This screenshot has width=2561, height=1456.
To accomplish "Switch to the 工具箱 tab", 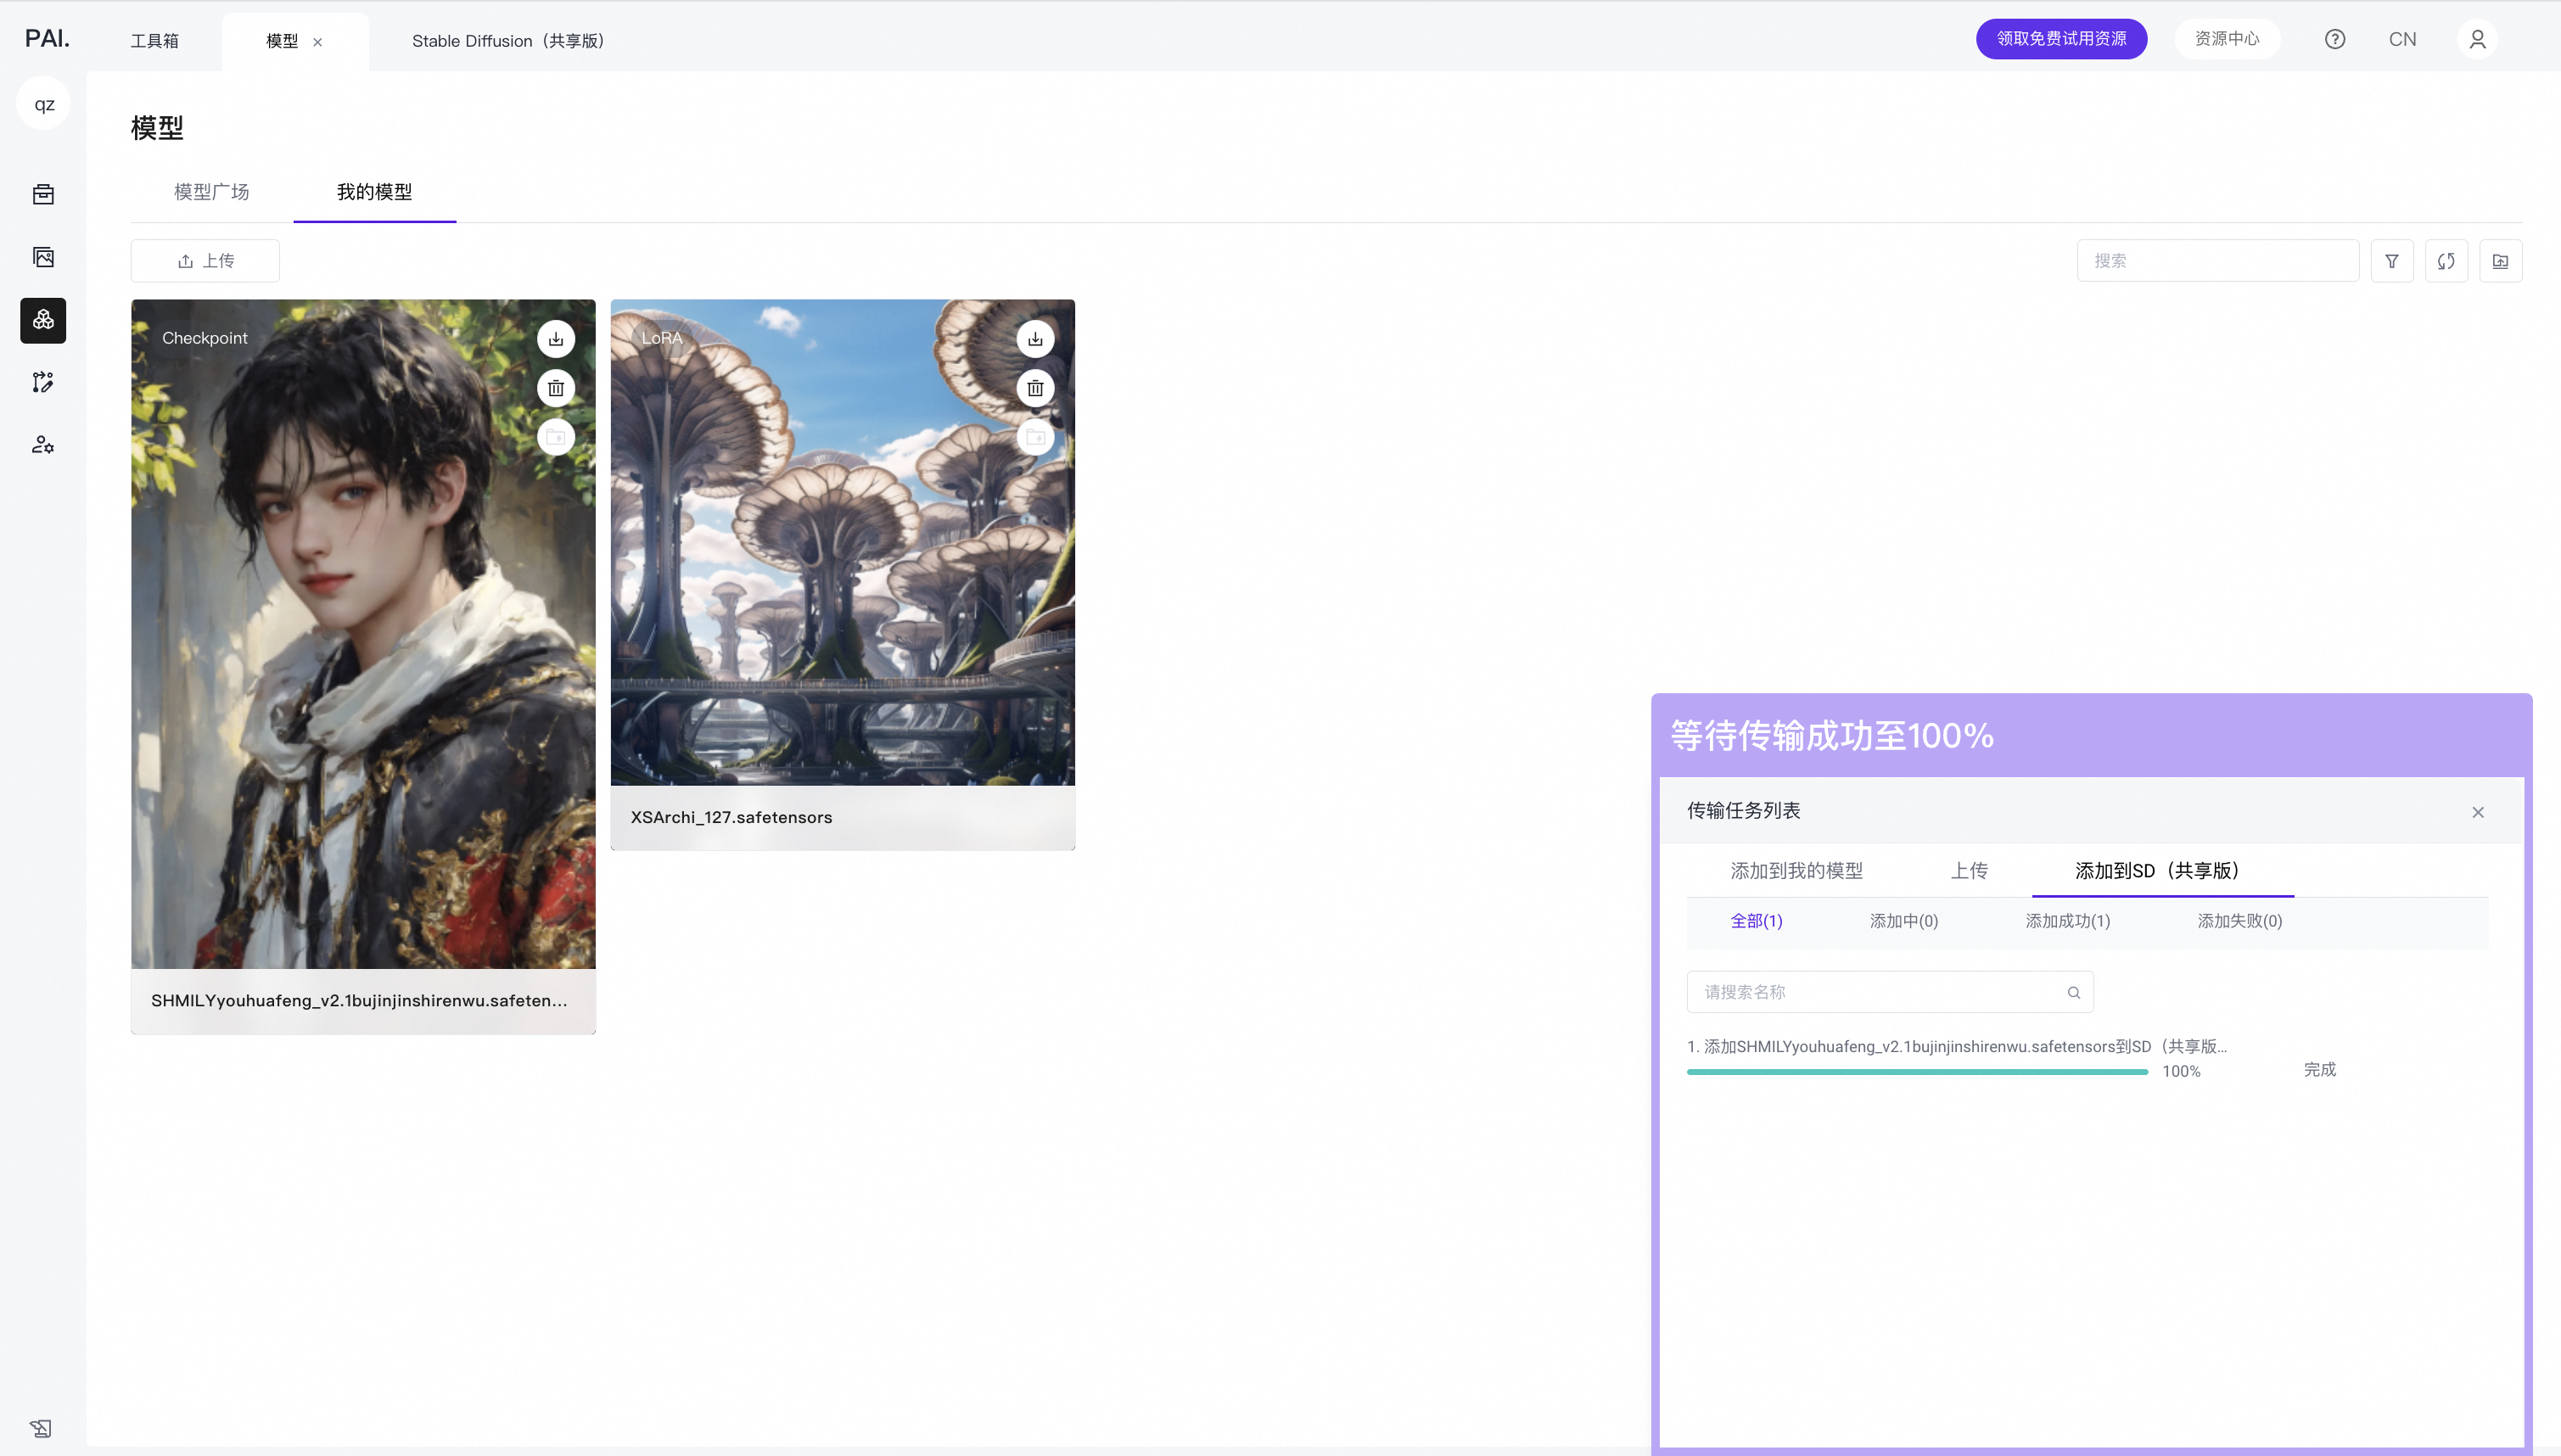I will [155, 41].
